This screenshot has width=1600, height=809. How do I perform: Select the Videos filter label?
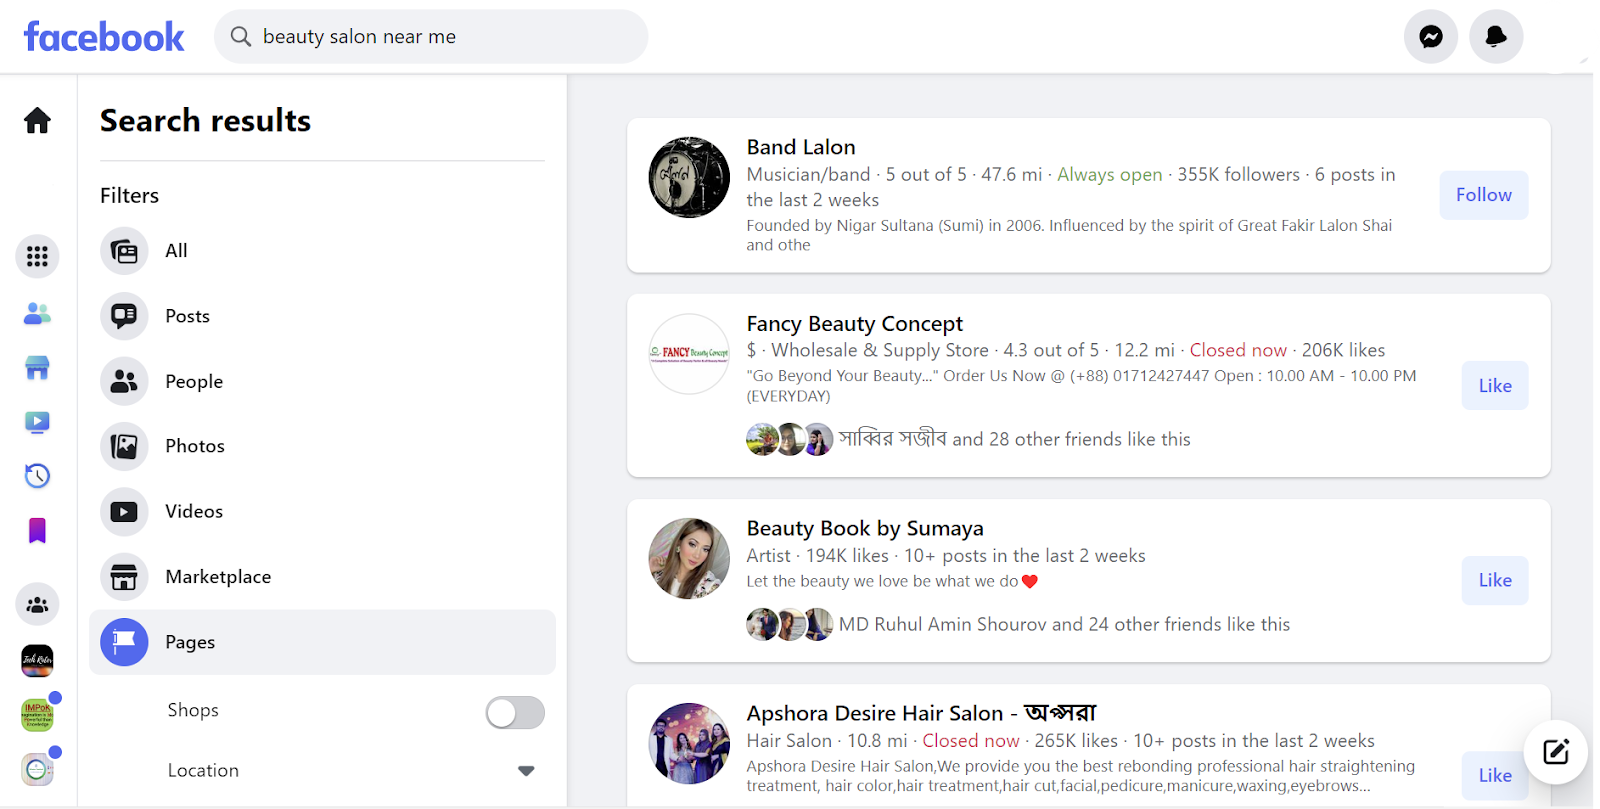coord(194,512)
